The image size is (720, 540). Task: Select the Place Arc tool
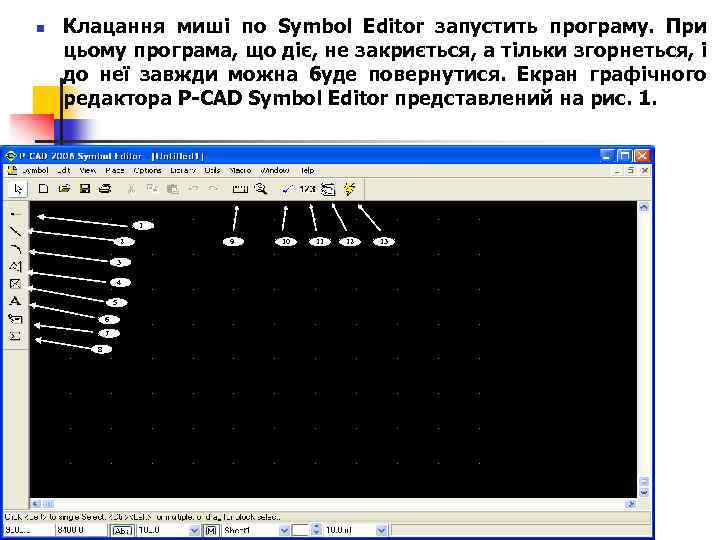pyautogui.click(x=16, y=249)
